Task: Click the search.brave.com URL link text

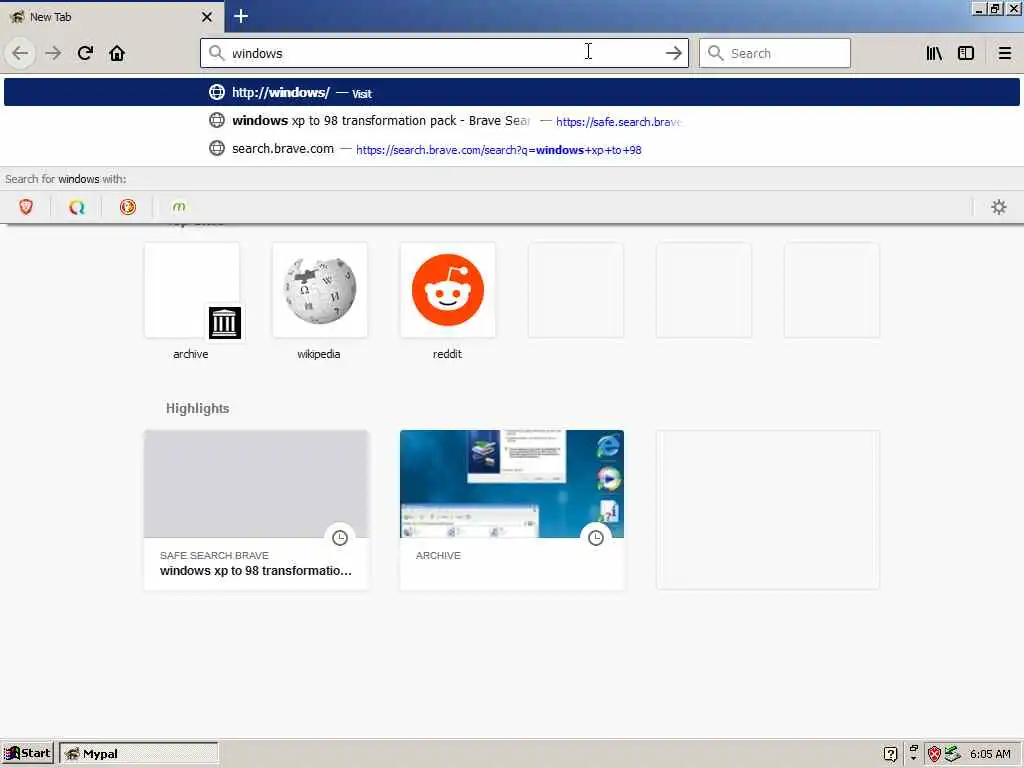Action: 499,150
